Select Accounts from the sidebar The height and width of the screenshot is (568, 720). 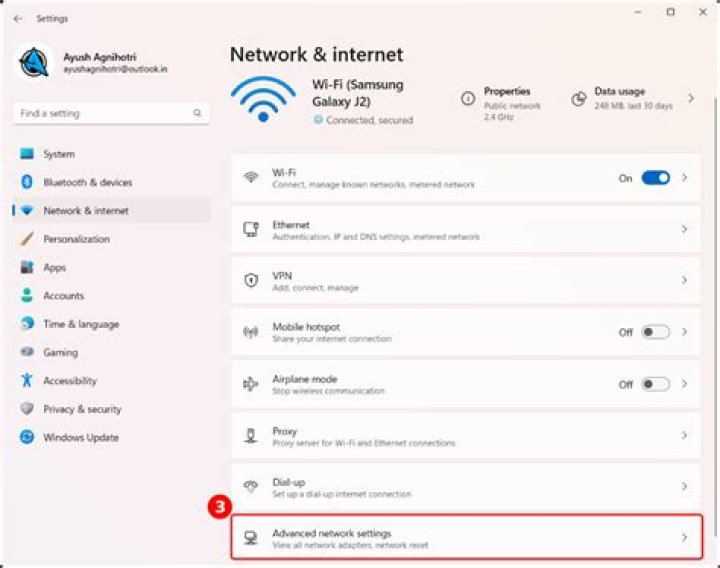click(x=64, y=296)
